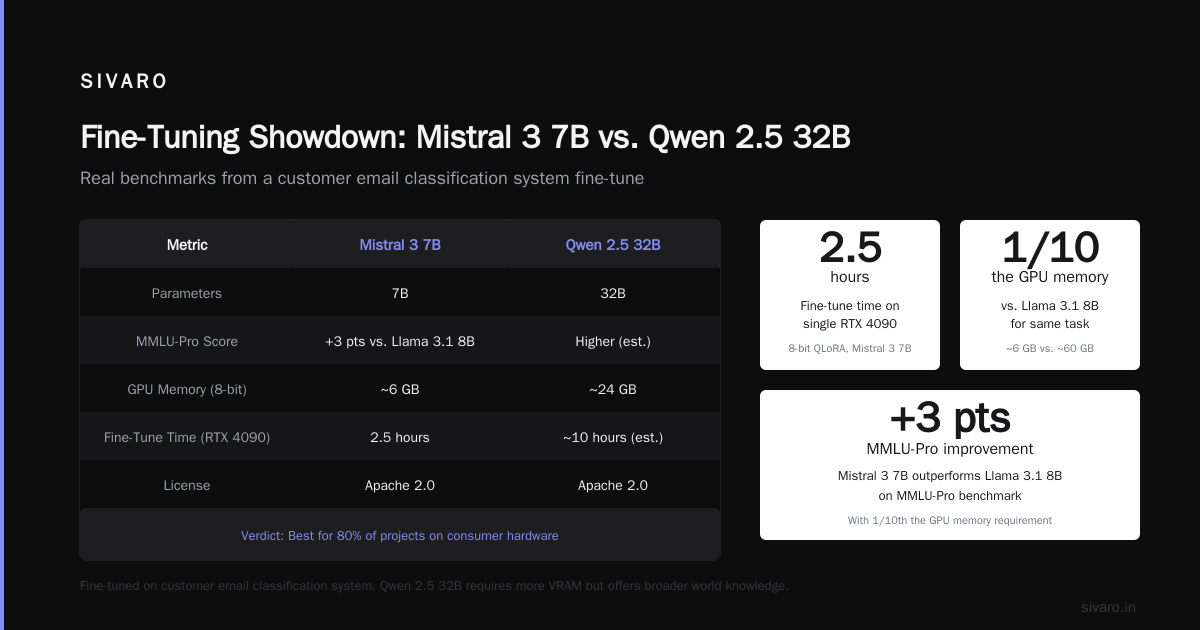Click the footnote about Qwen VRAM requirements

(x=434, y=585)
